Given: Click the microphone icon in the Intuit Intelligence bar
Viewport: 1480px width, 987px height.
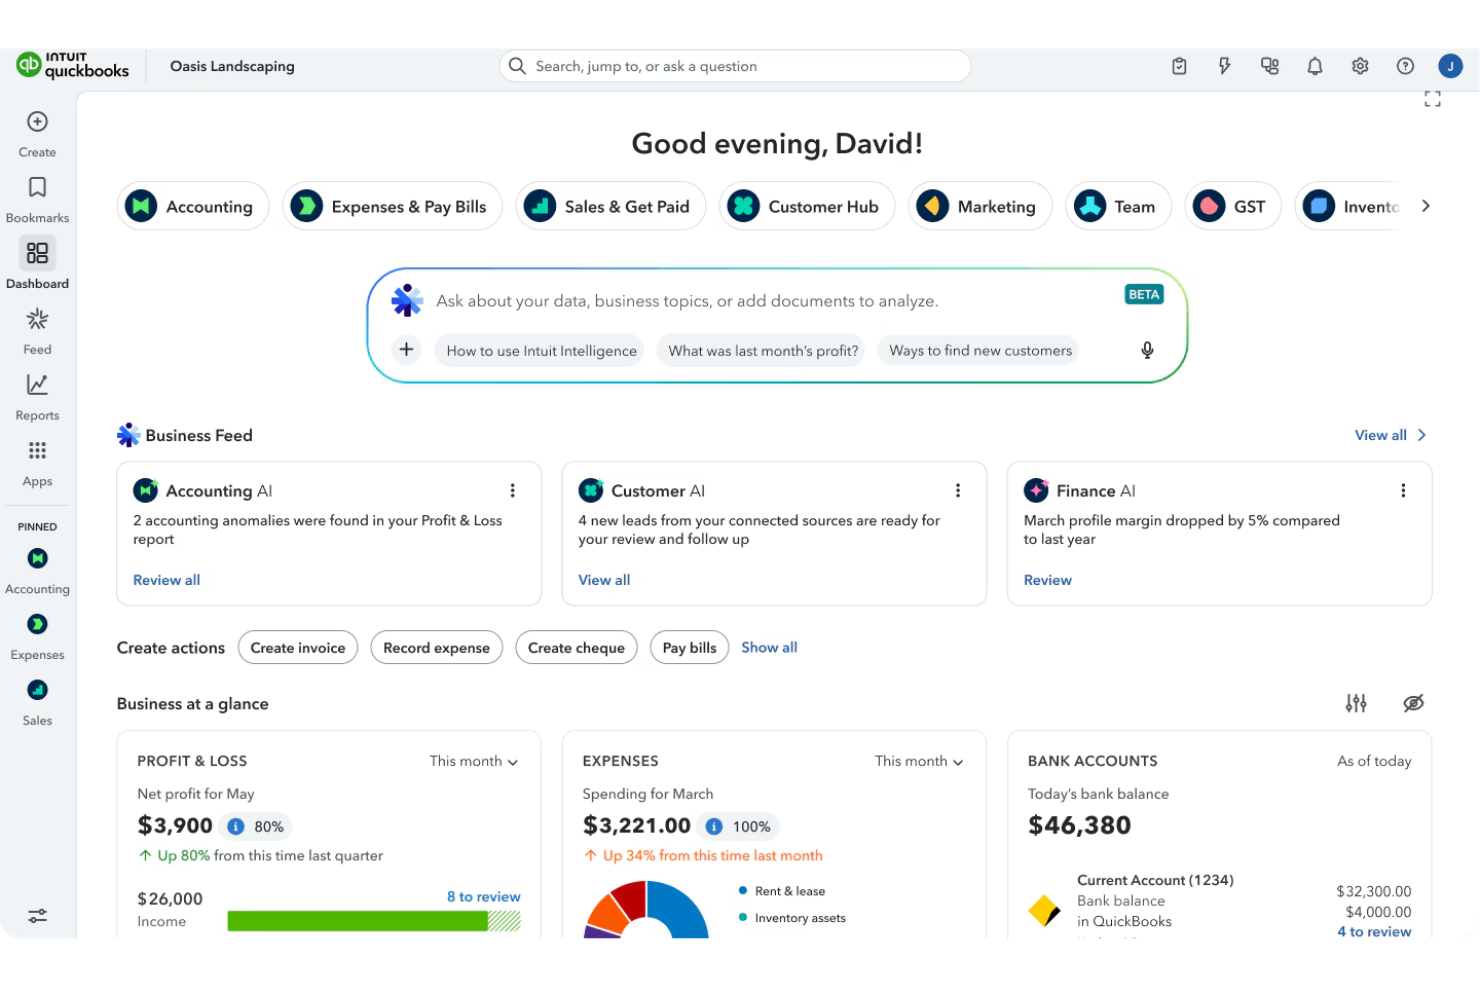Looking at the screenshot, I should pos(1147,350).
